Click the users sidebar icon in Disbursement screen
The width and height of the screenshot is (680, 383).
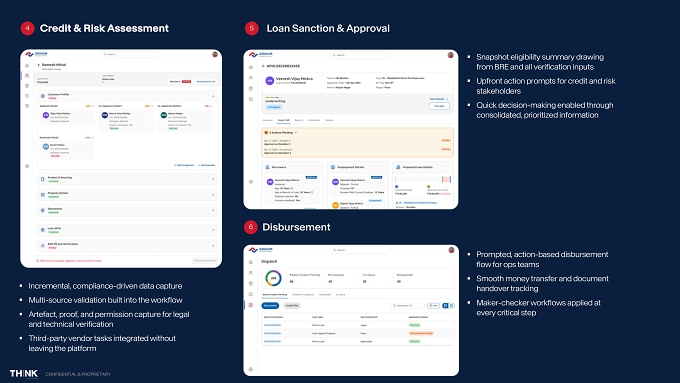click(251, 273)
